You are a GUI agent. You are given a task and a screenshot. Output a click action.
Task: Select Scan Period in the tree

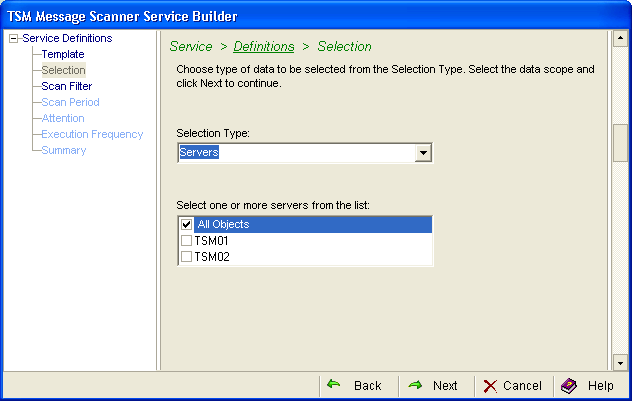(x=71, y=102)
